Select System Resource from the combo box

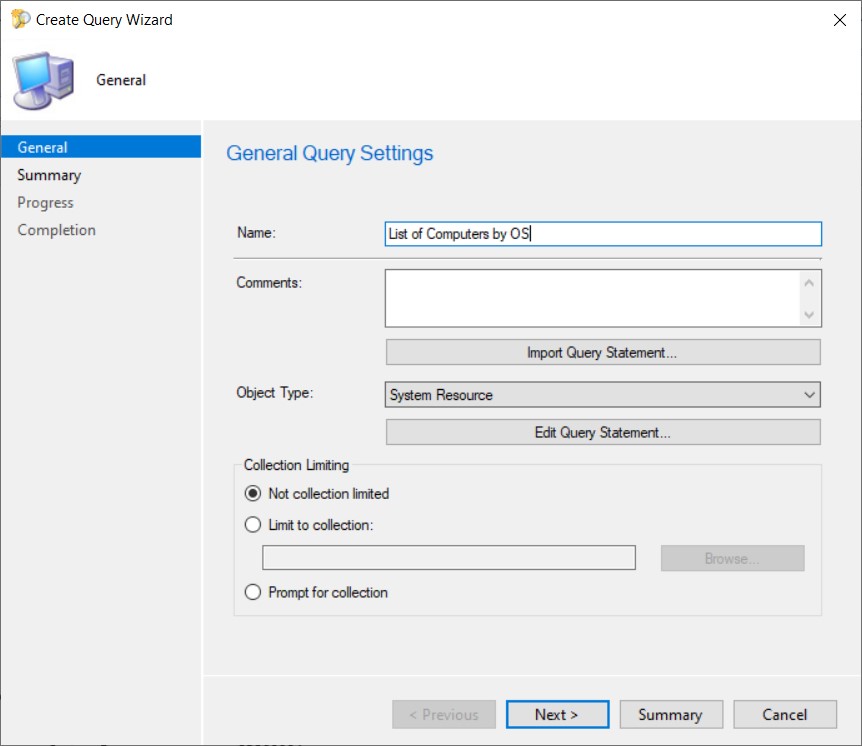point(600,395)
